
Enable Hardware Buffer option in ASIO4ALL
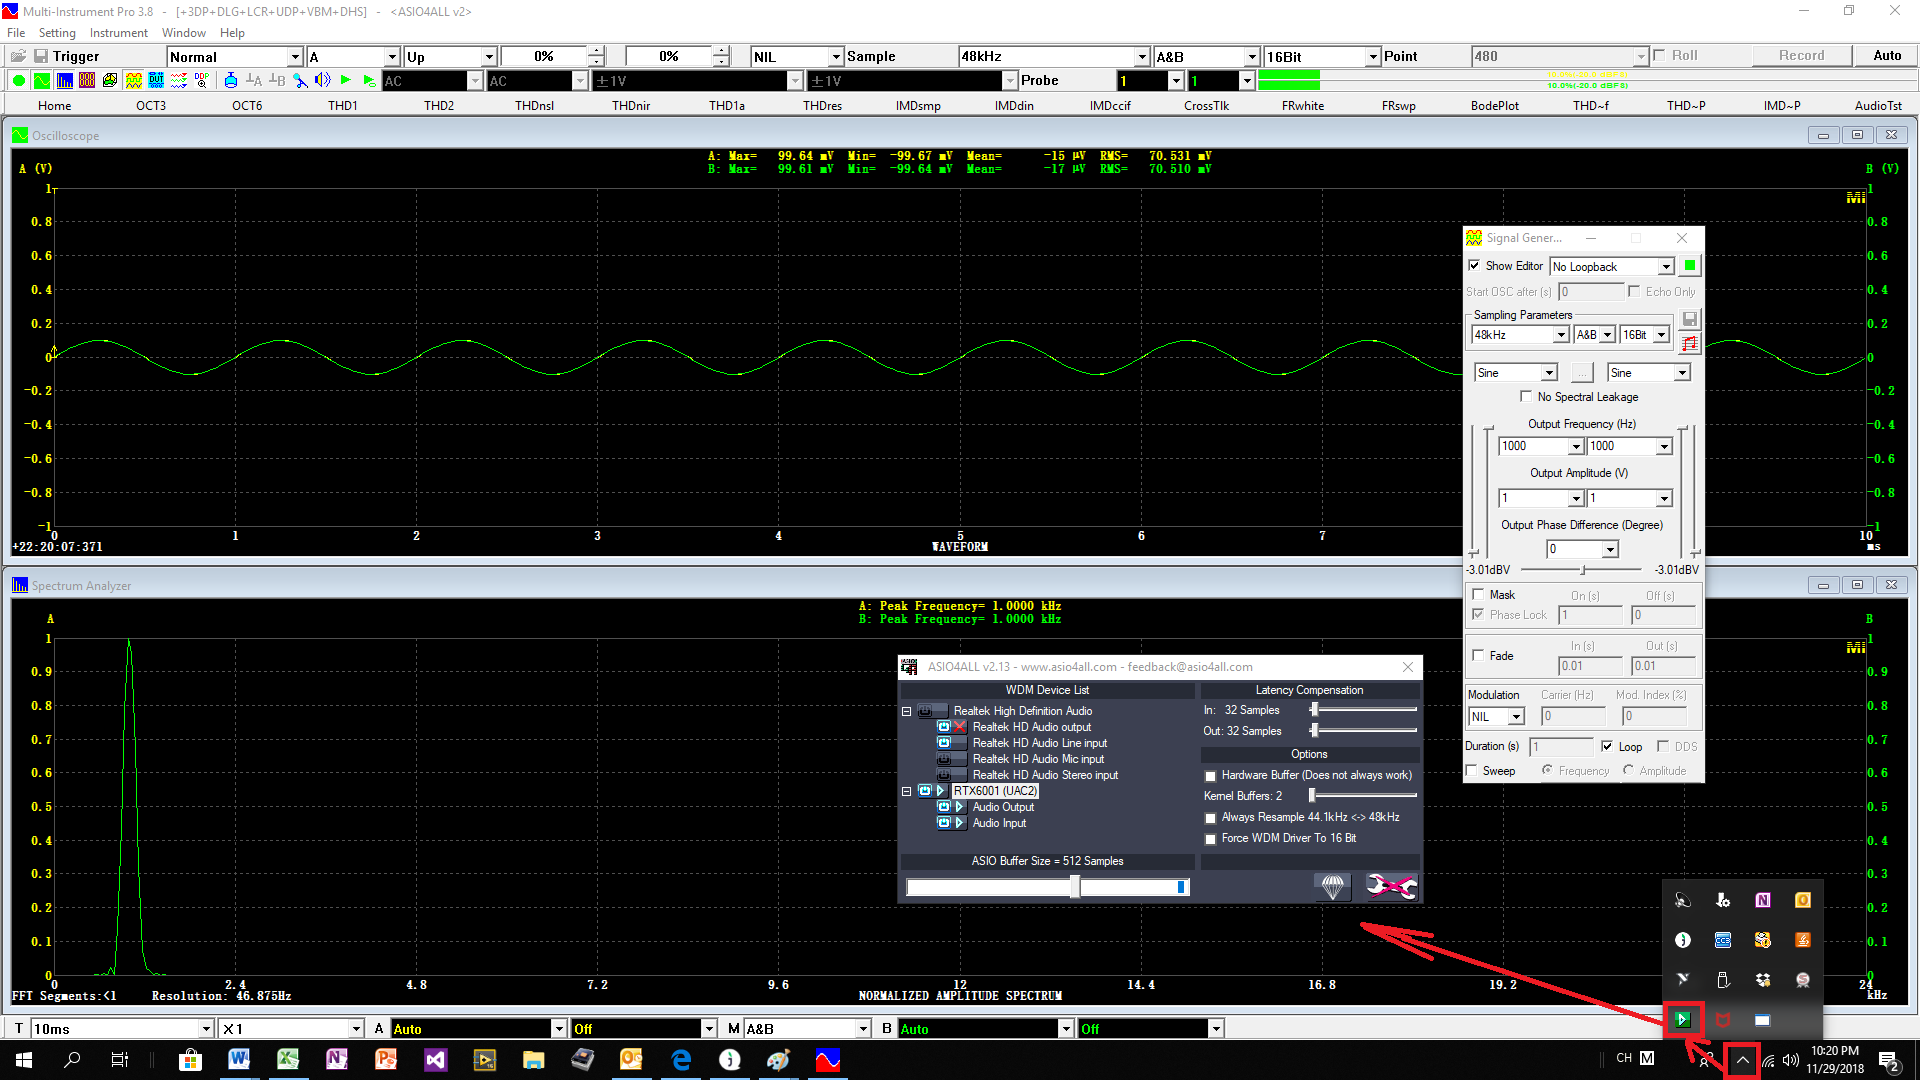pyautogui.click(x=1211, y=776)
